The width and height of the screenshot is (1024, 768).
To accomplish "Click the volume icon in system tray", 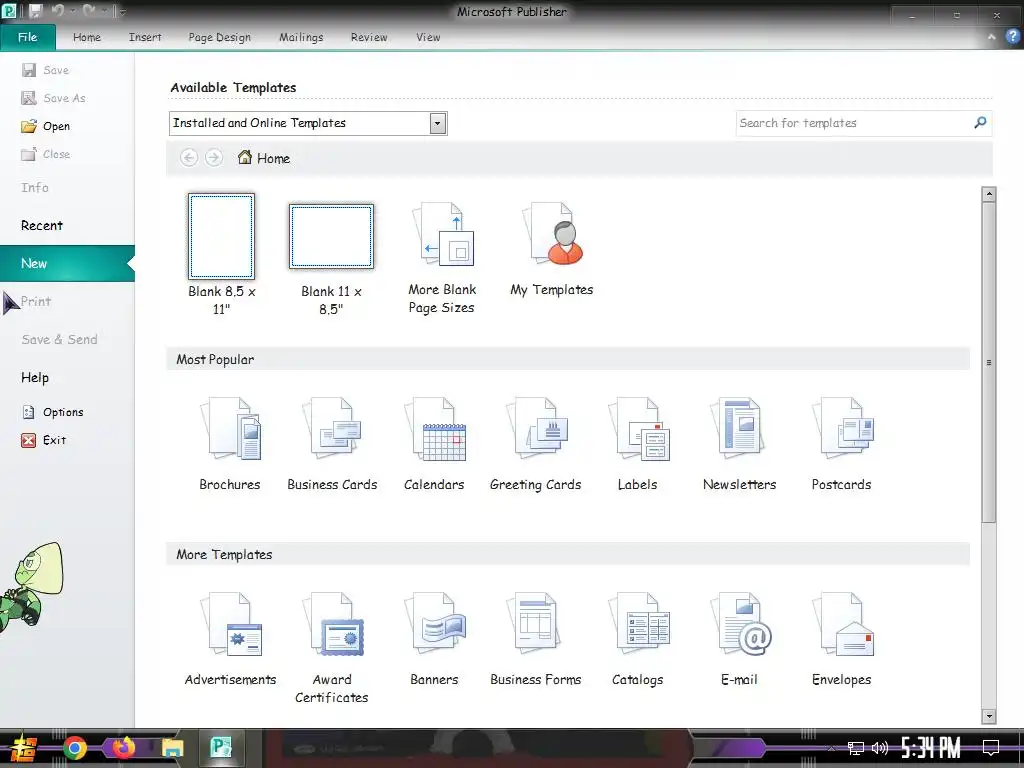I will (x=880, y=748).
